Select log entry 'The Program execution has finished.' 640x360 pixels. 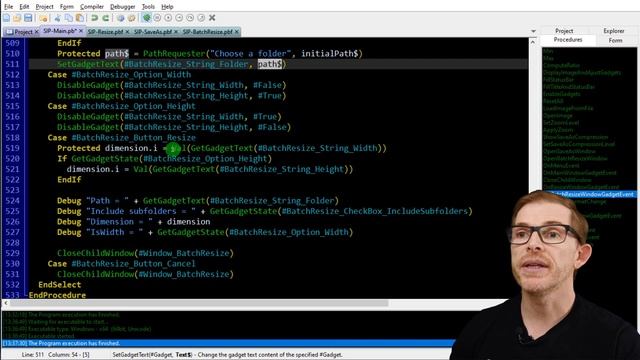coord(229,343)
